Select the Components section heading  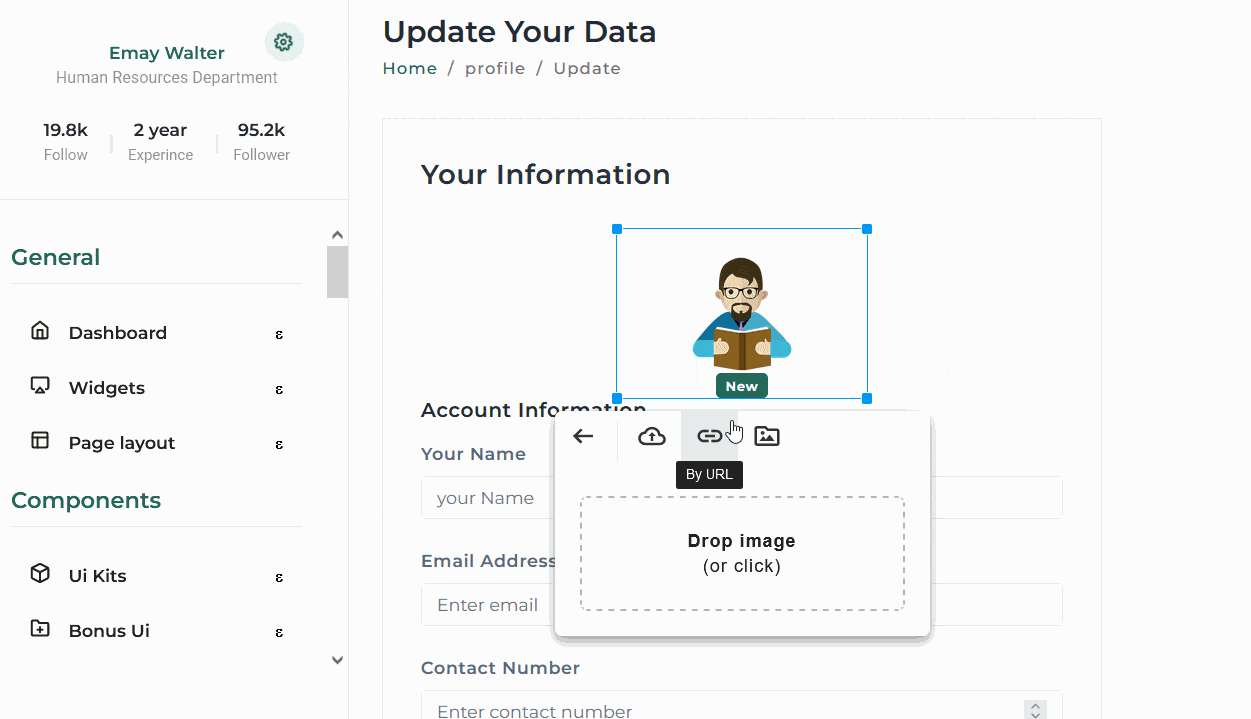tap(86, 500)
